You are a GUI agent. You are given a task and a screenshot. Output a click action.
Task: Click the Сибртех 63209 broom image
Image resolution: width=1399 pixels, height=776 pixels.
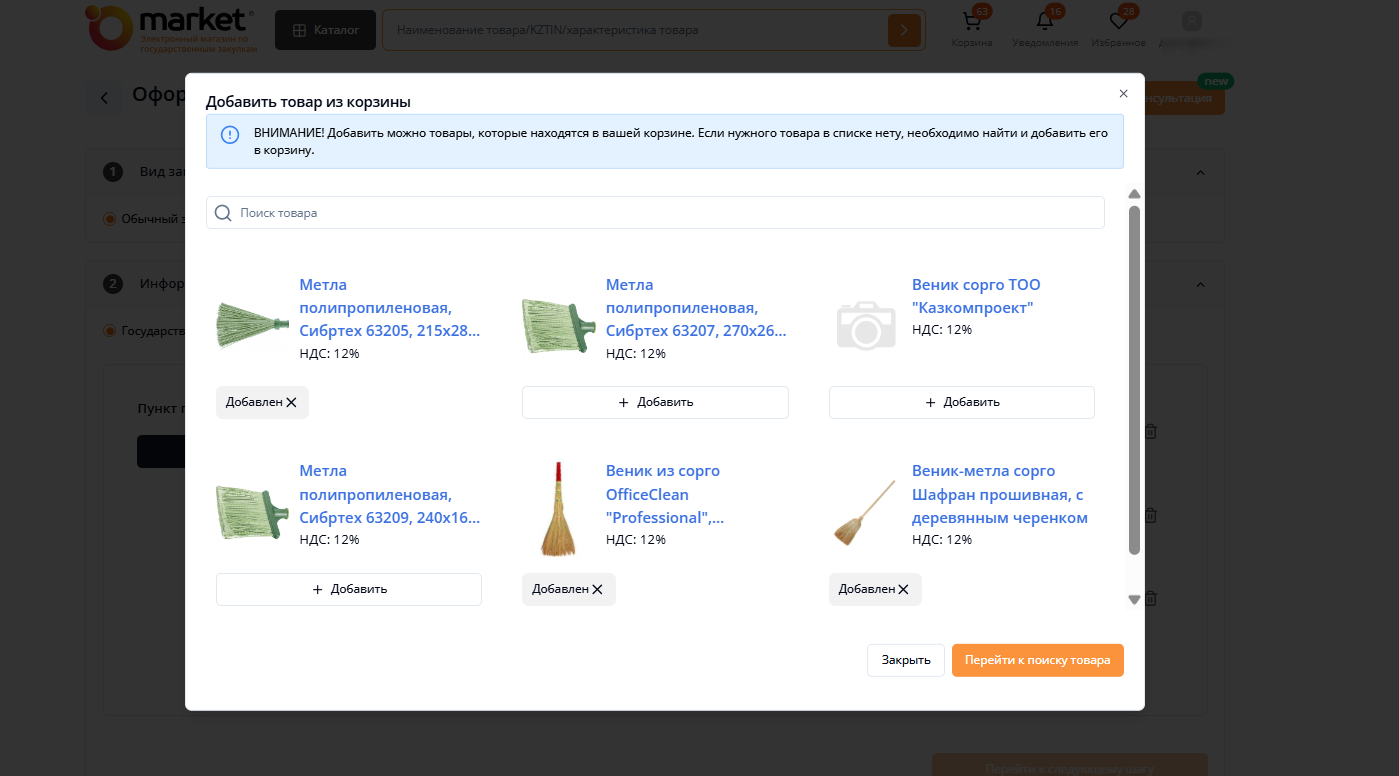click(253, 512)
